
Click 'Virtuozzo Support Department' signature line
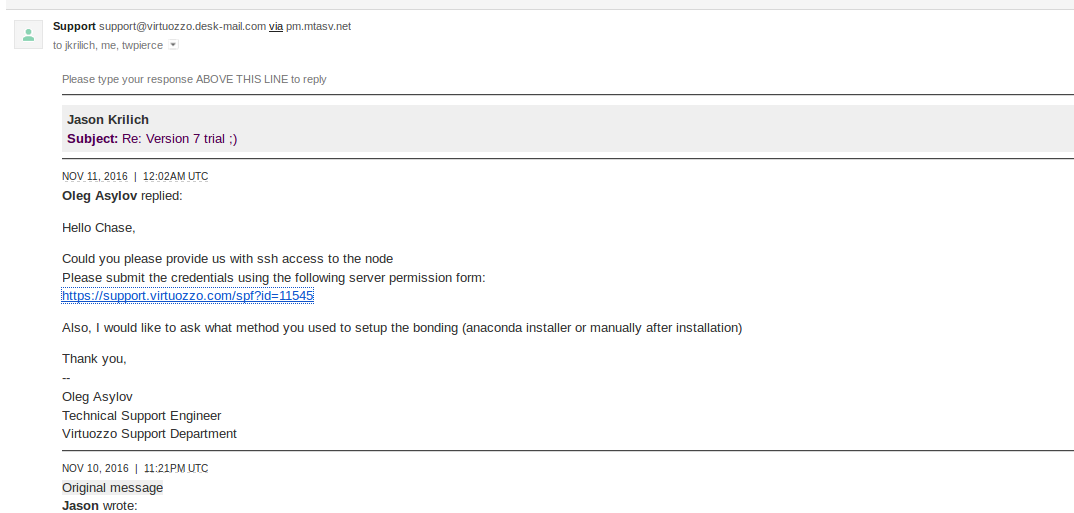point(149,434)
